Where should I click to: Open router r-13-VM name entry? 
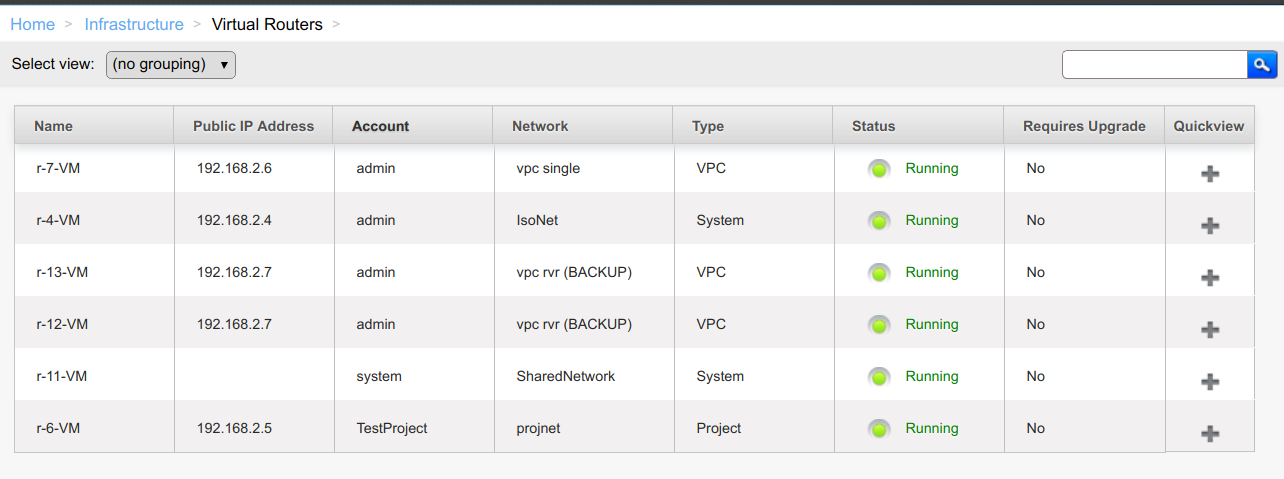point(62,272)
